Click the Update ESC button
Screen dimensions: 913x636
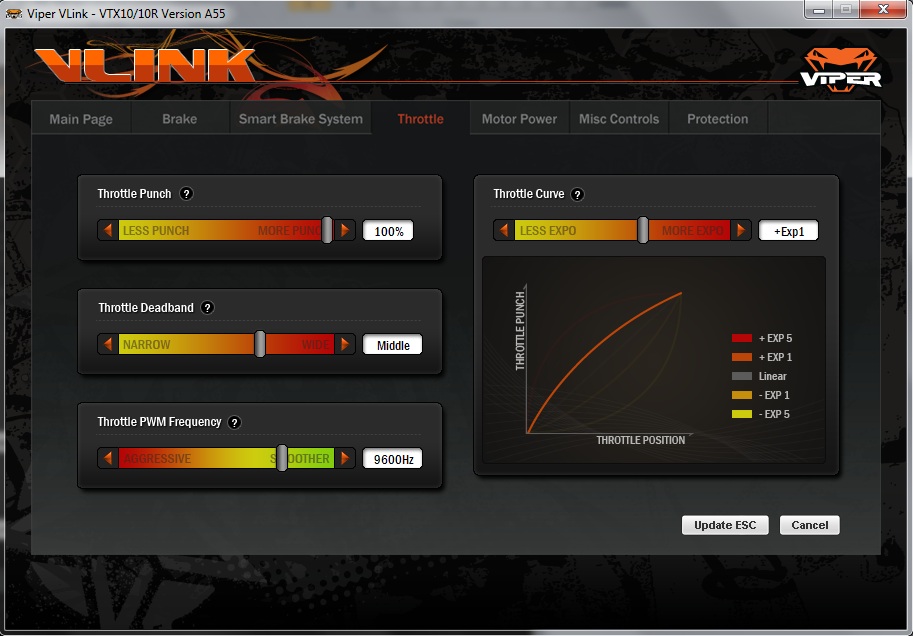(x=725, y=525)
